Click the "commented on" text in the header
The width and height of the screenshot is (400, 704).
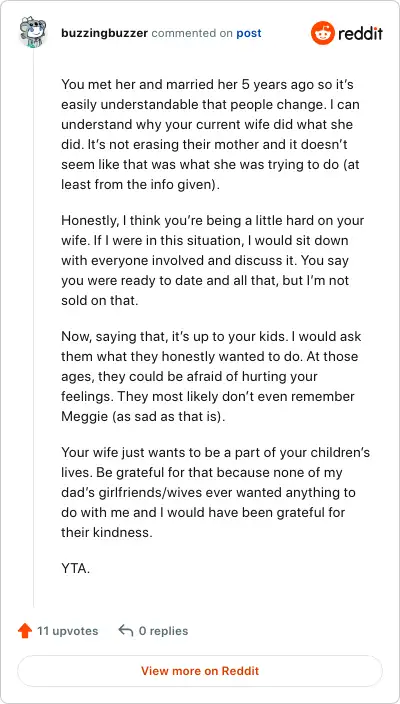click(x=192, y=33)
